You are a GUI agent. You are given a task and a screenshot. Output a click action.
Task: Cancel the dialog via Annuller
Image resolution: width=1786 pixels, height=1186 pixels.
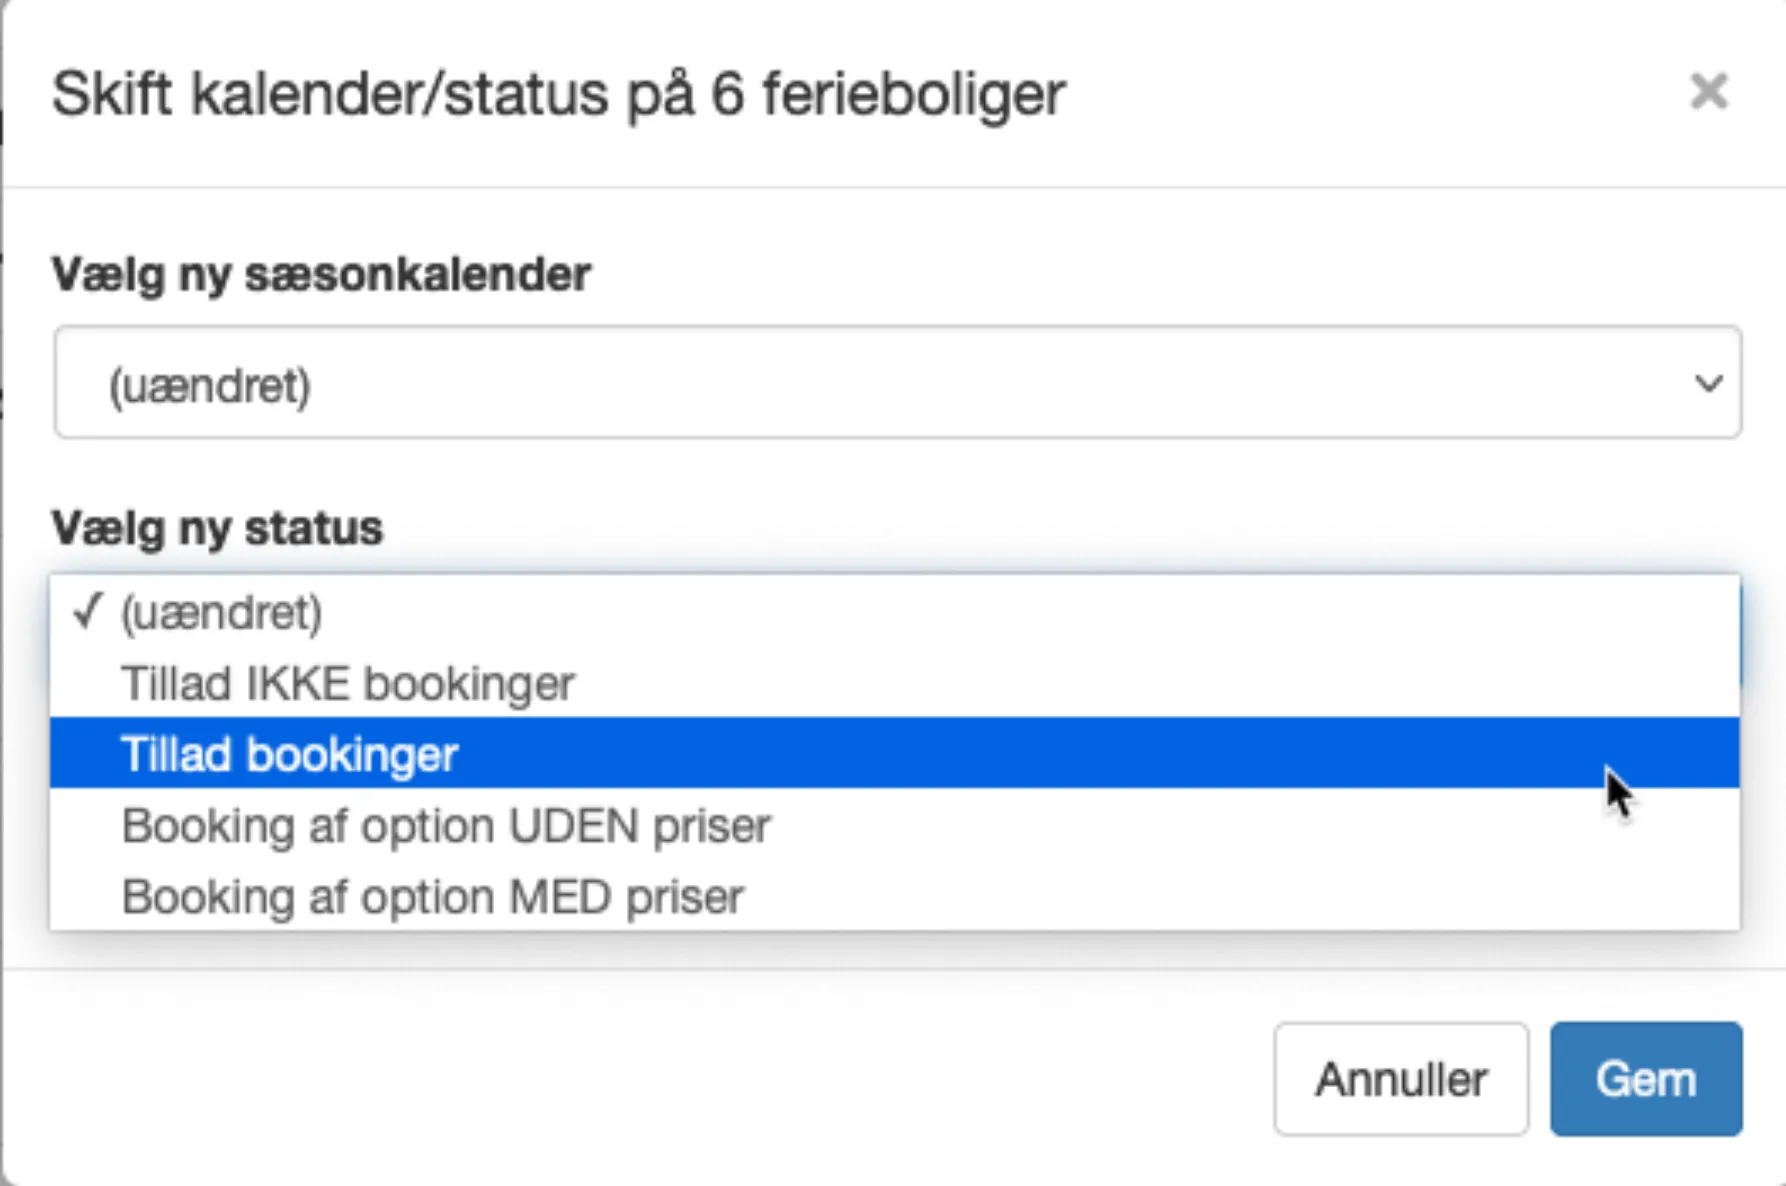coord(1400,1078)
